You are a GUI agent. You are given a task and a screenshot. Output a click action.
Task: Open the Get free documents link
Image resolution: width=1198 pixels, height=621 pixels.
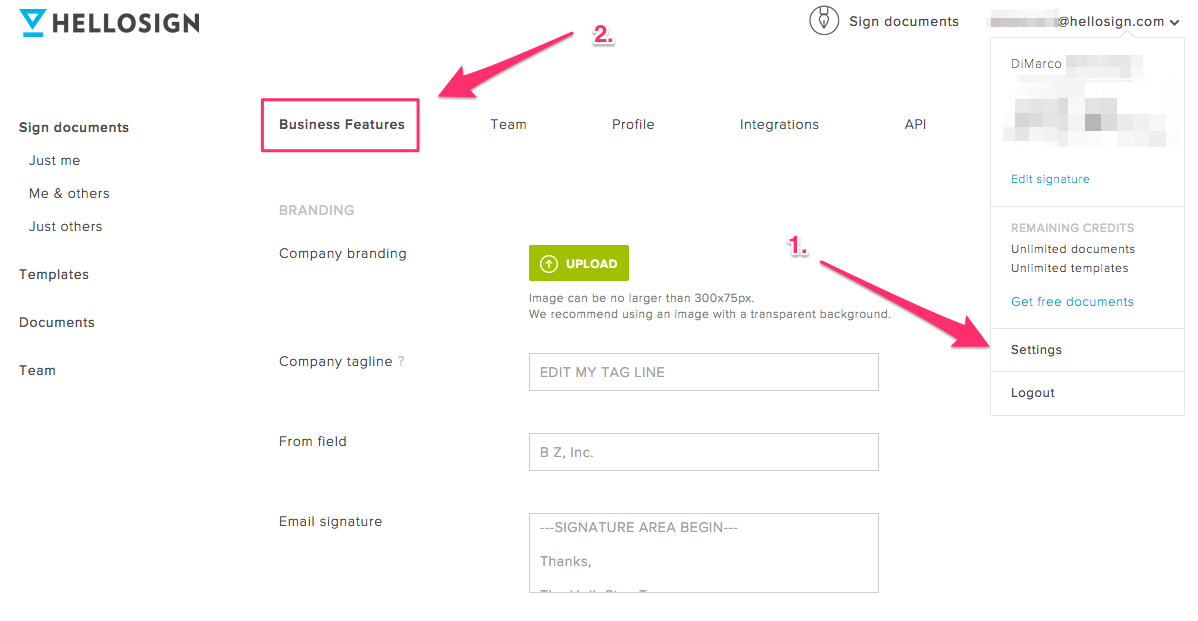[x=1072, y=302]
